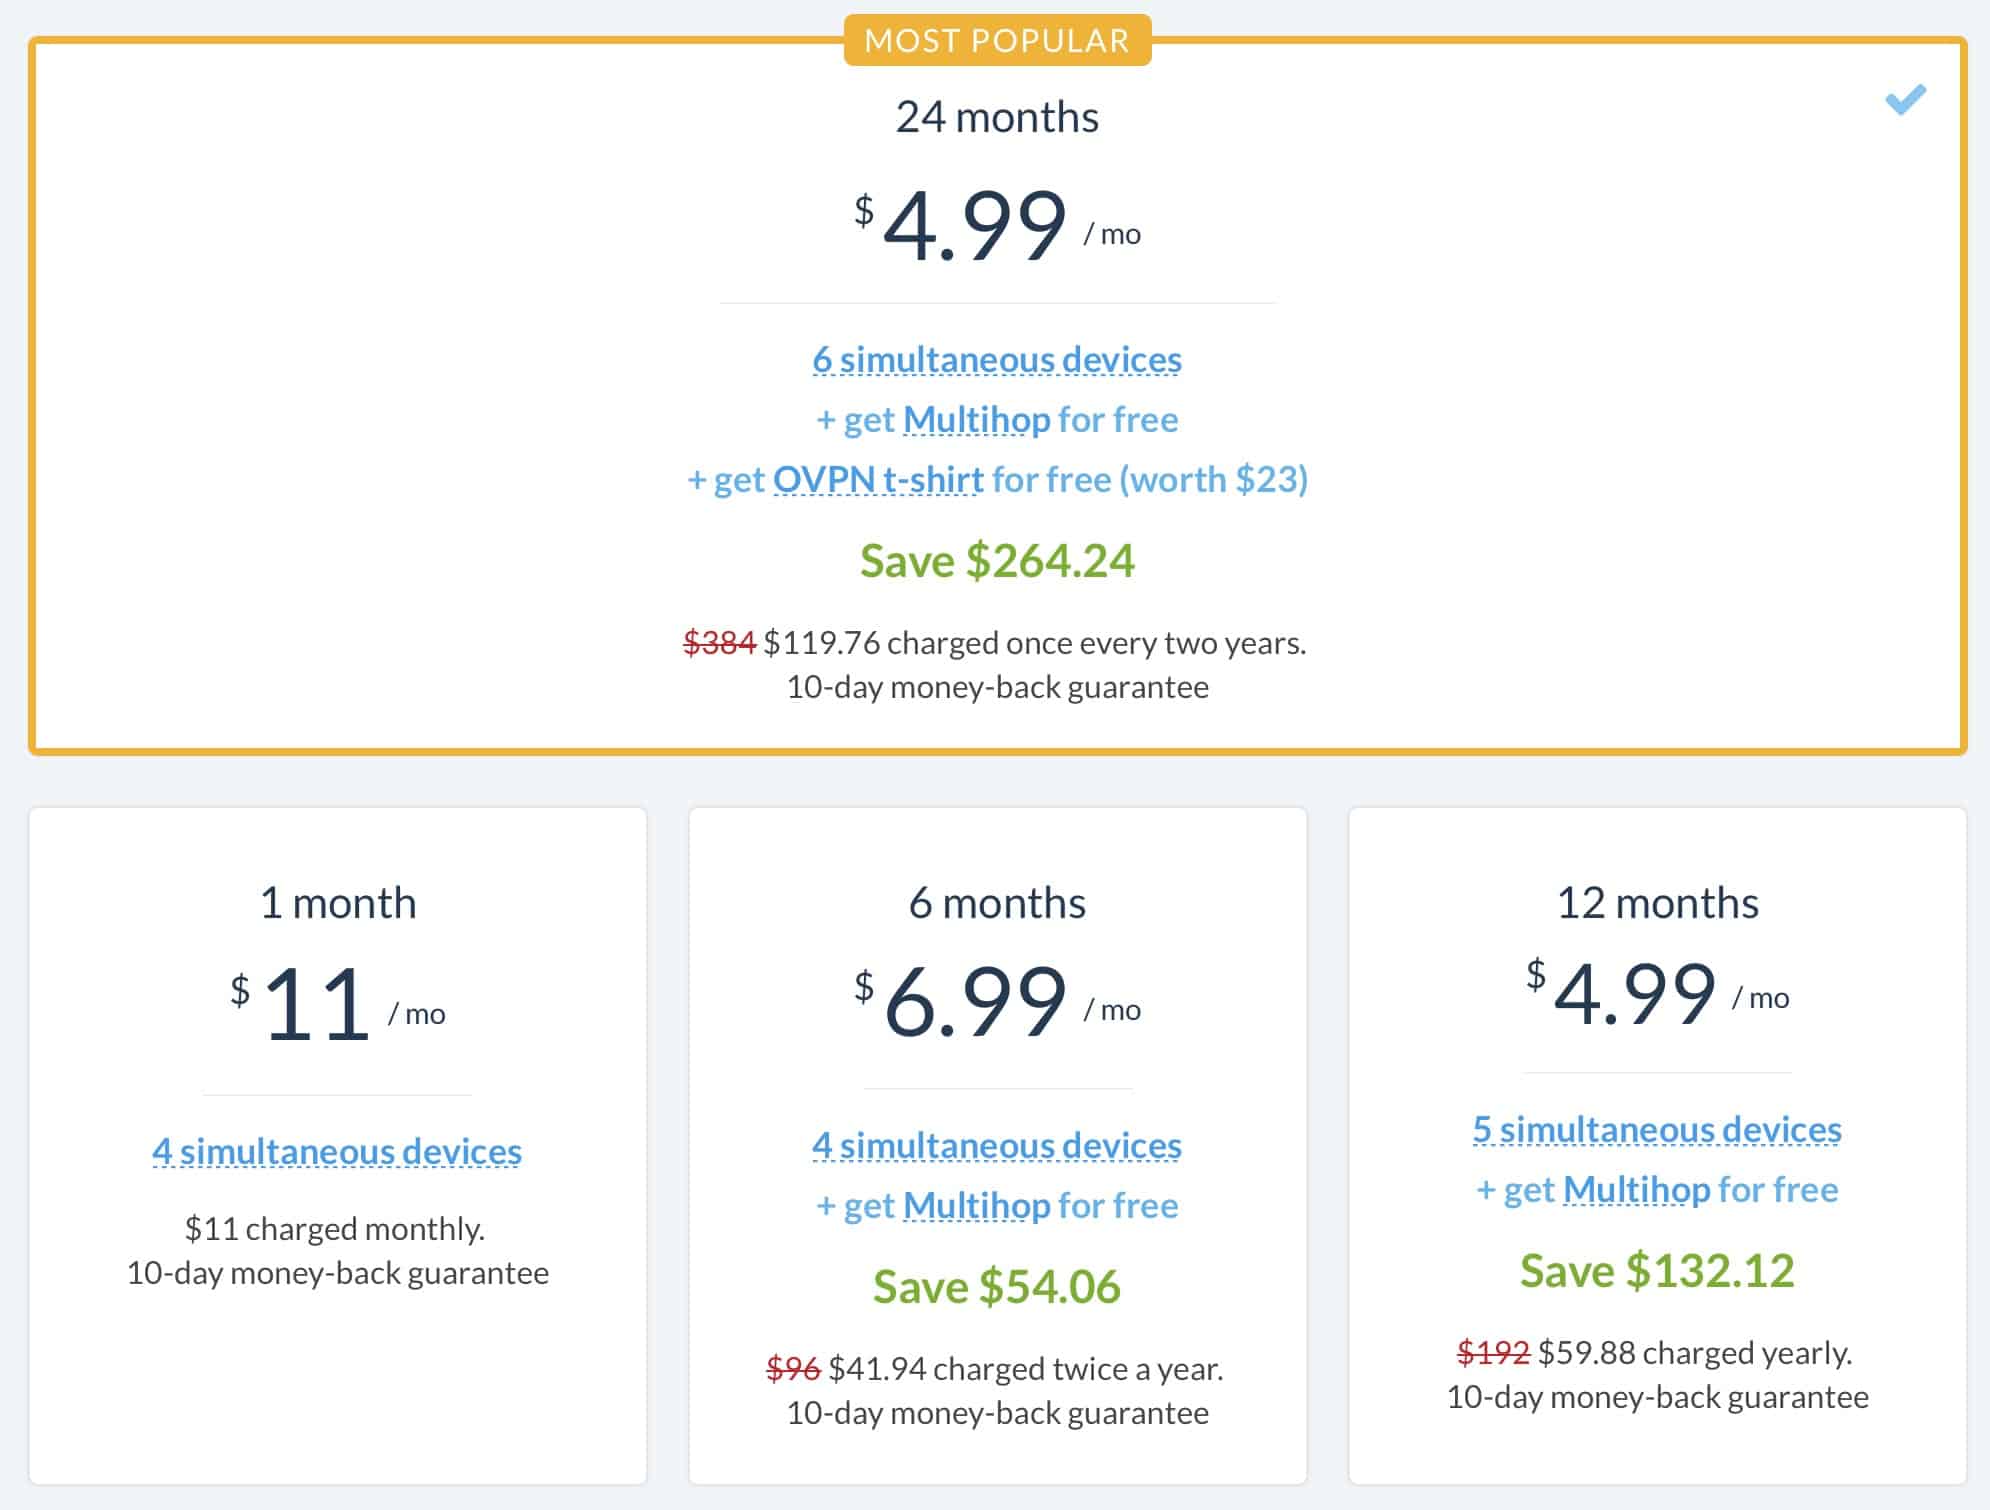Click the '5 simultaneous devices' link
The image size is (1990, 1510).
[1657, 1130]
